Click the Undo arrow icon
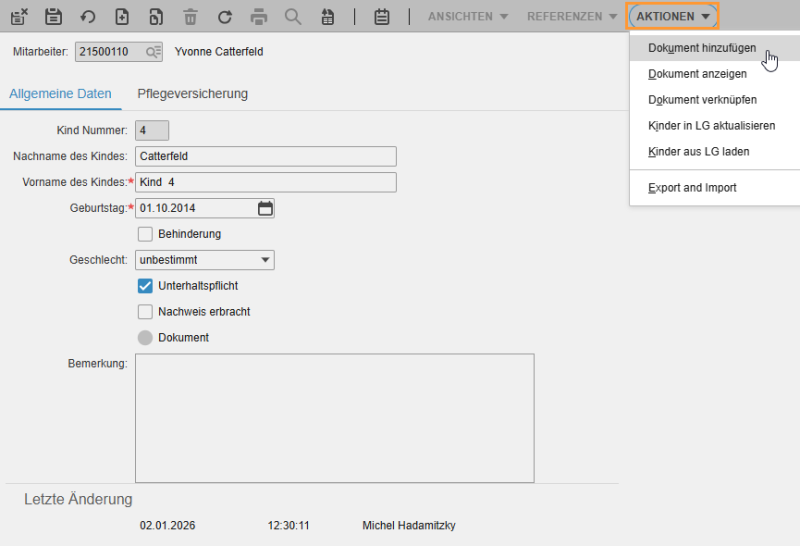 [87, 17]
